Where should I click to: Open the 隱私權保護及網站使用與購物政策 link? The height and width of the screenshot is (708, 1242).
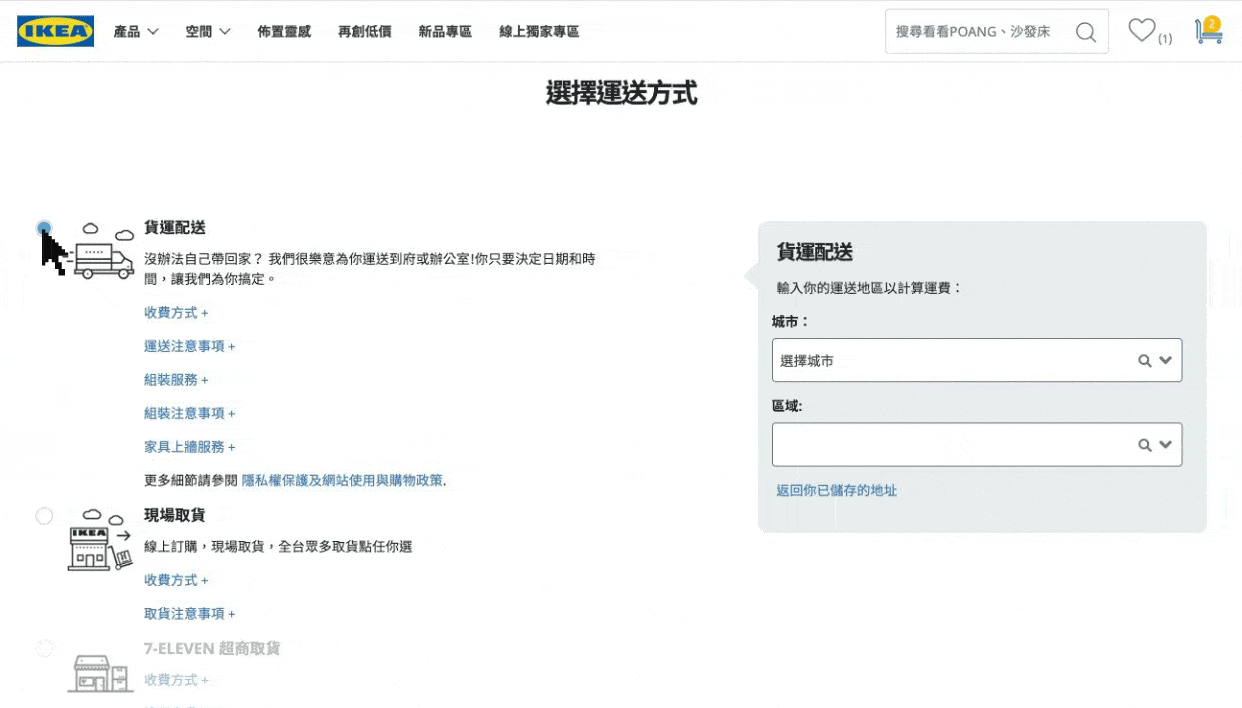(x=342, y=481)
